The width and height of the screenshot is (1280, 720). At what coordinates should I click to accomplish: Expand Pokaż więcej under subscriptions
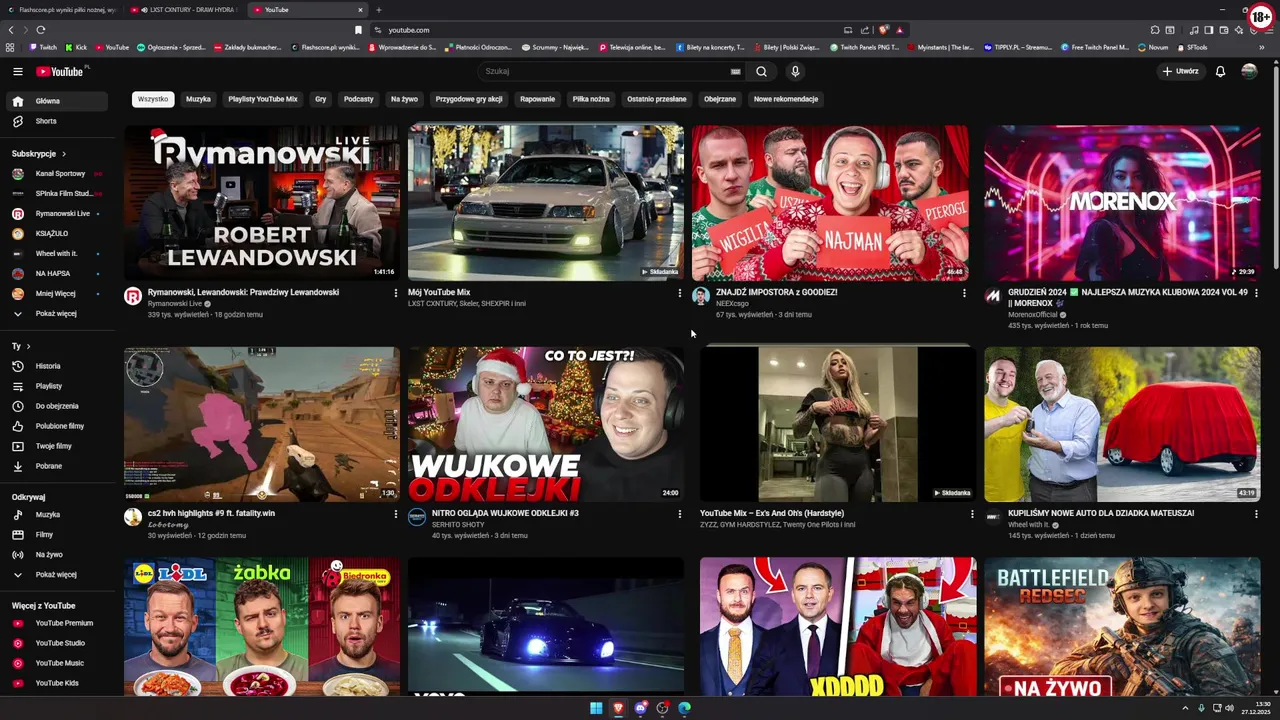tap(55, 313)
